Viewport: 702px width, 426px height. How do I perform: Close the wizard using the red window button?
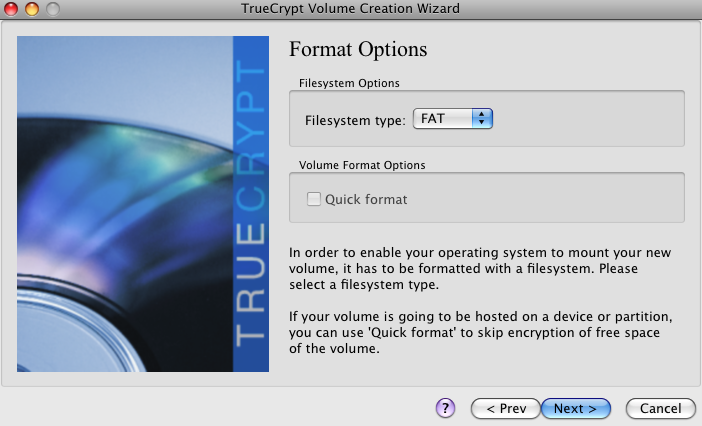11,9
